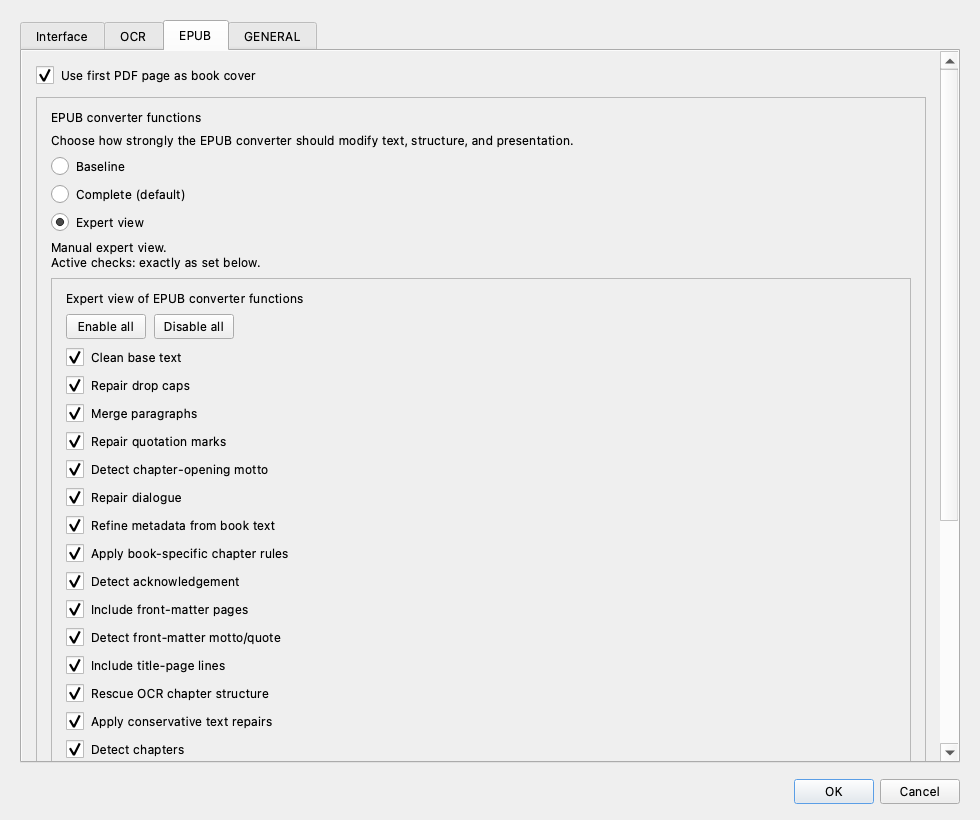Select the Baseline radio option
Screen dimensions: 980x820
60,166
